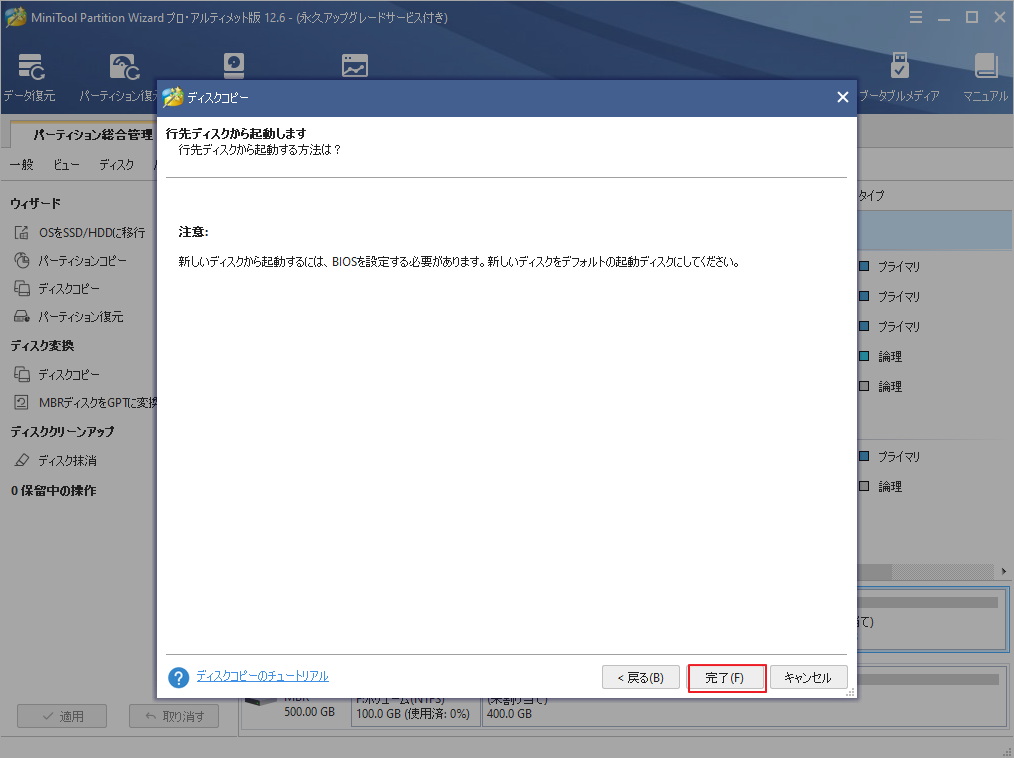The image size is (1014, 758).
Task: Click the blue help question mark icon
Action: [x=179, y=678]
